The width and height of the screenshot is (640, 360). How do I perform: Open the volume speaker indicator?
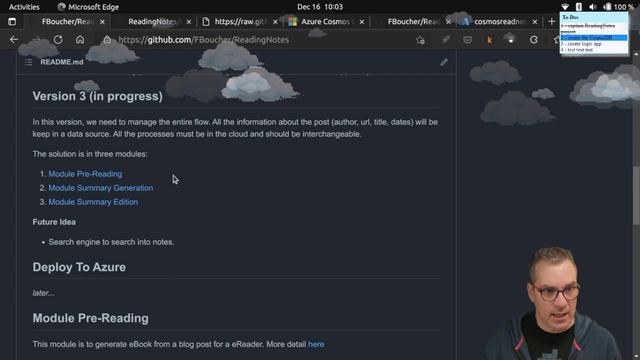click(593, 7)
